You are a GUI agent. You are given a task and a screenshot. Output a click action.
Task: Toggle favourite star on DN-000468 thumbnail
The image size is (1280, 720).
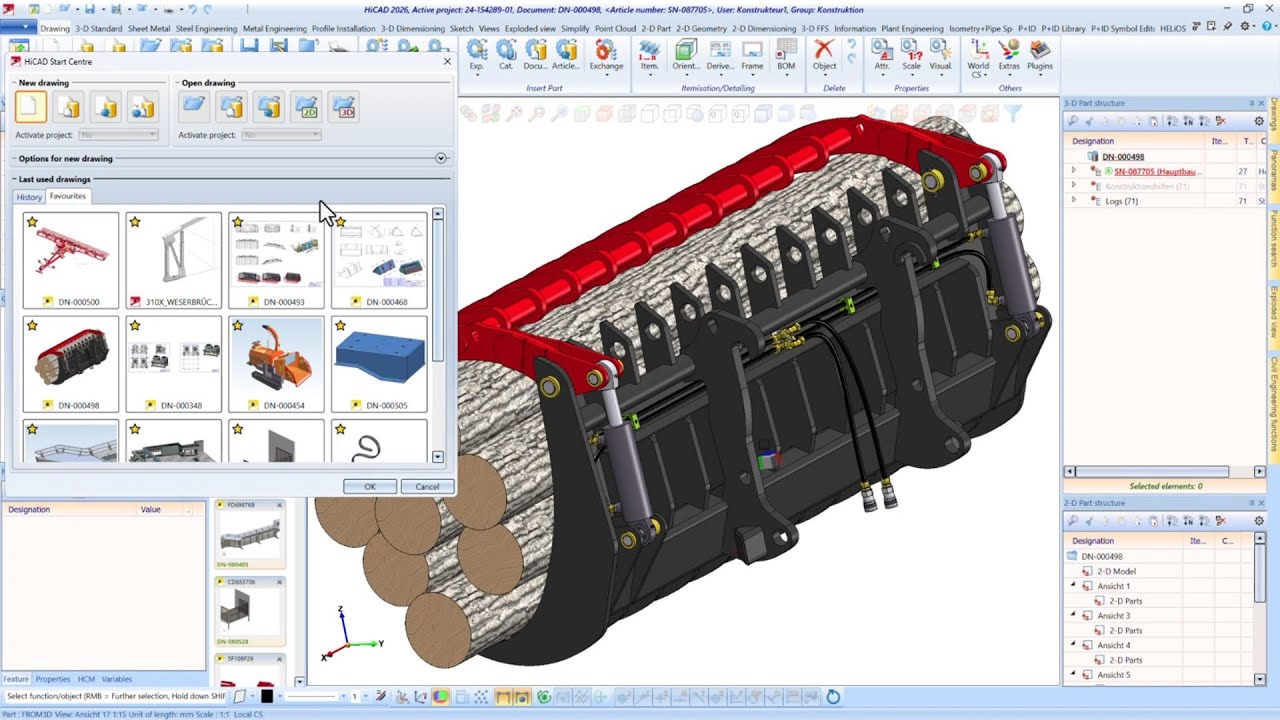pyautogui.click(x=340, y=222)
